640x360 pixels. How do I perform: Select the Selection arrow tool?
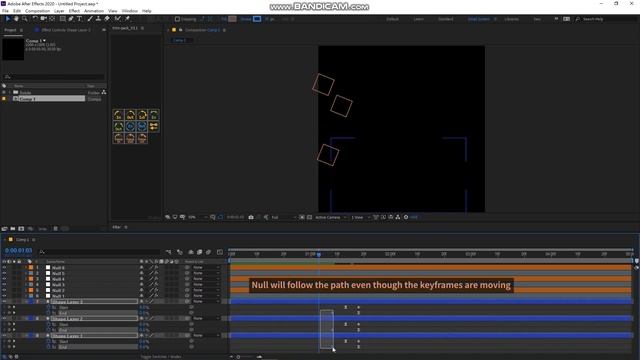coord(7,19)
